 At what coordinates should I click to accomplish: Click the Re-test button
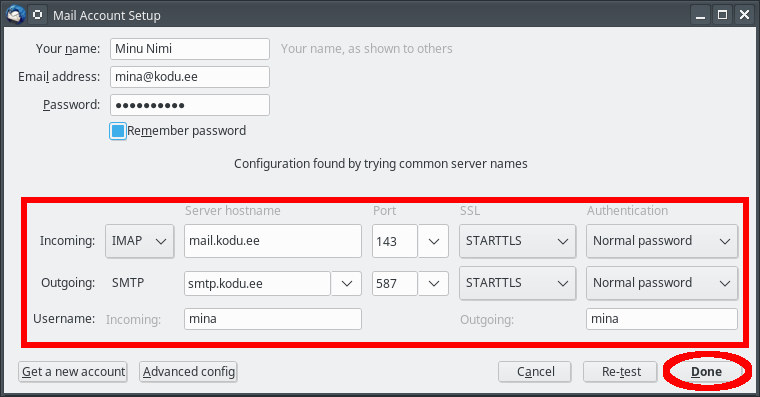click(620, 372)
